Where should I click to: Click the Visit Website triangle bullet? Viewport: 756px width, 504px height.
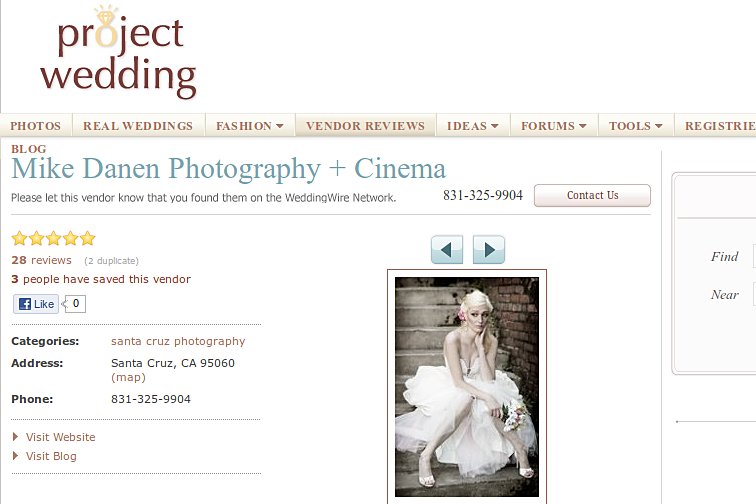tap(15, 436)
